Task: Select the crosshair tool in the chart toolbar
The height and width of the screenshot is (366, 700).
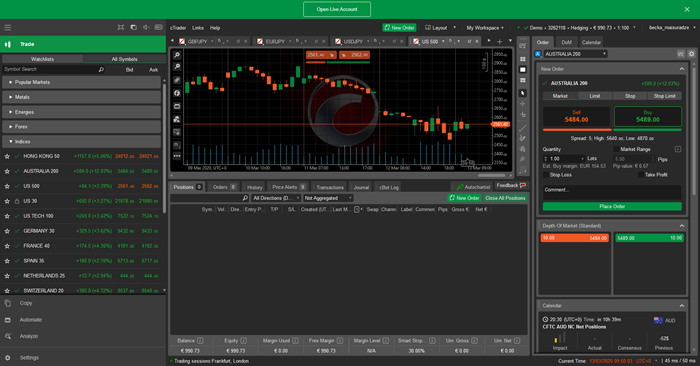Action: [x=522, y=104]
